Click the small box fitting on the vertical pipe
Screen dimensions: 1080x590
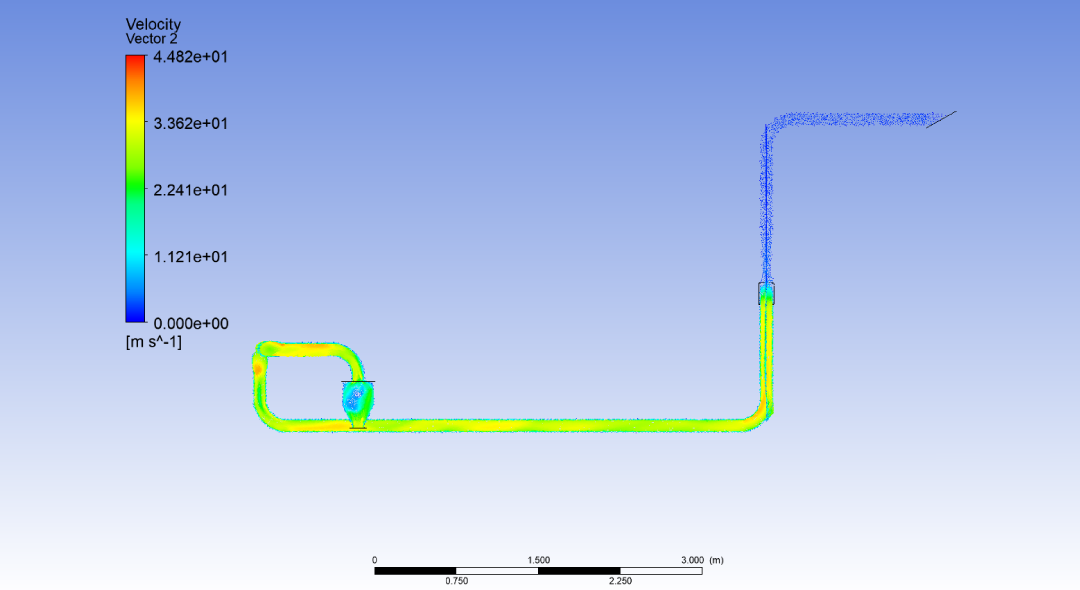767,293
